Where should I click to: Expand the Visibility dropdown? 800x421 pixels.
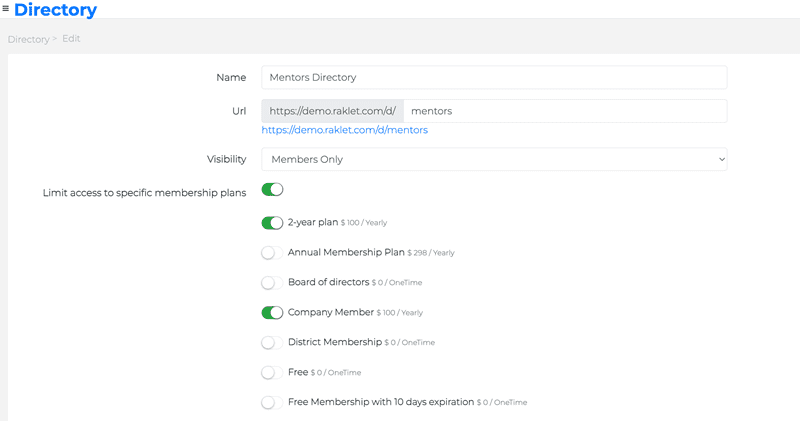coord(494,159)
